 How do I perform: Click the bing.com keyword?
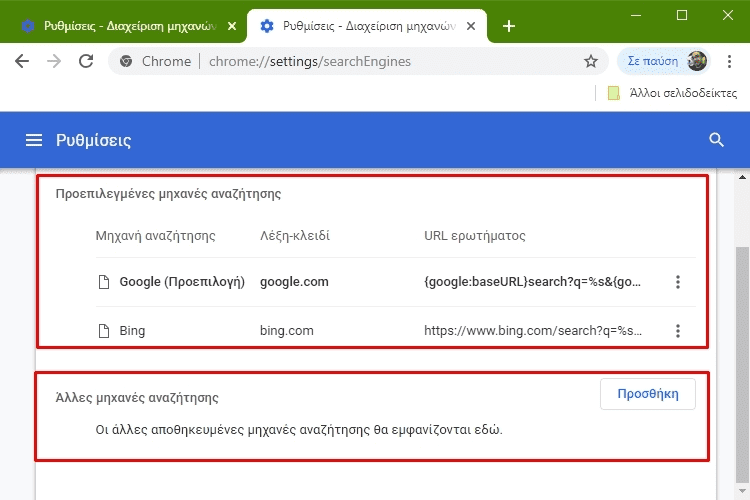coord(287,331)
